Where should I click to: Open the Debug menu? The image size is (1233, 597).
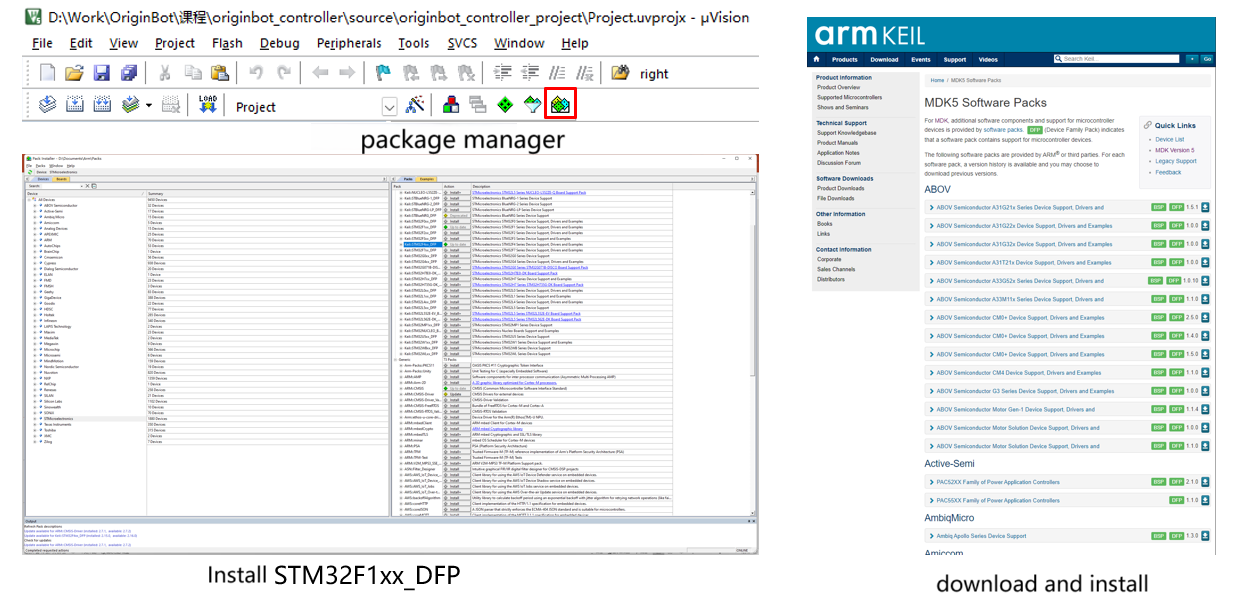coord(279,43)
